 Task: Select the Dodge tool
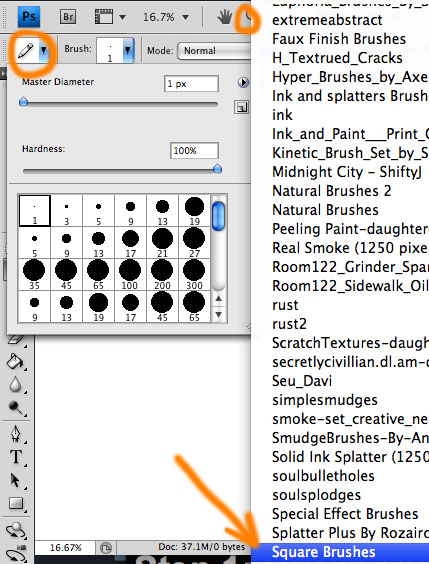point(15,408)
